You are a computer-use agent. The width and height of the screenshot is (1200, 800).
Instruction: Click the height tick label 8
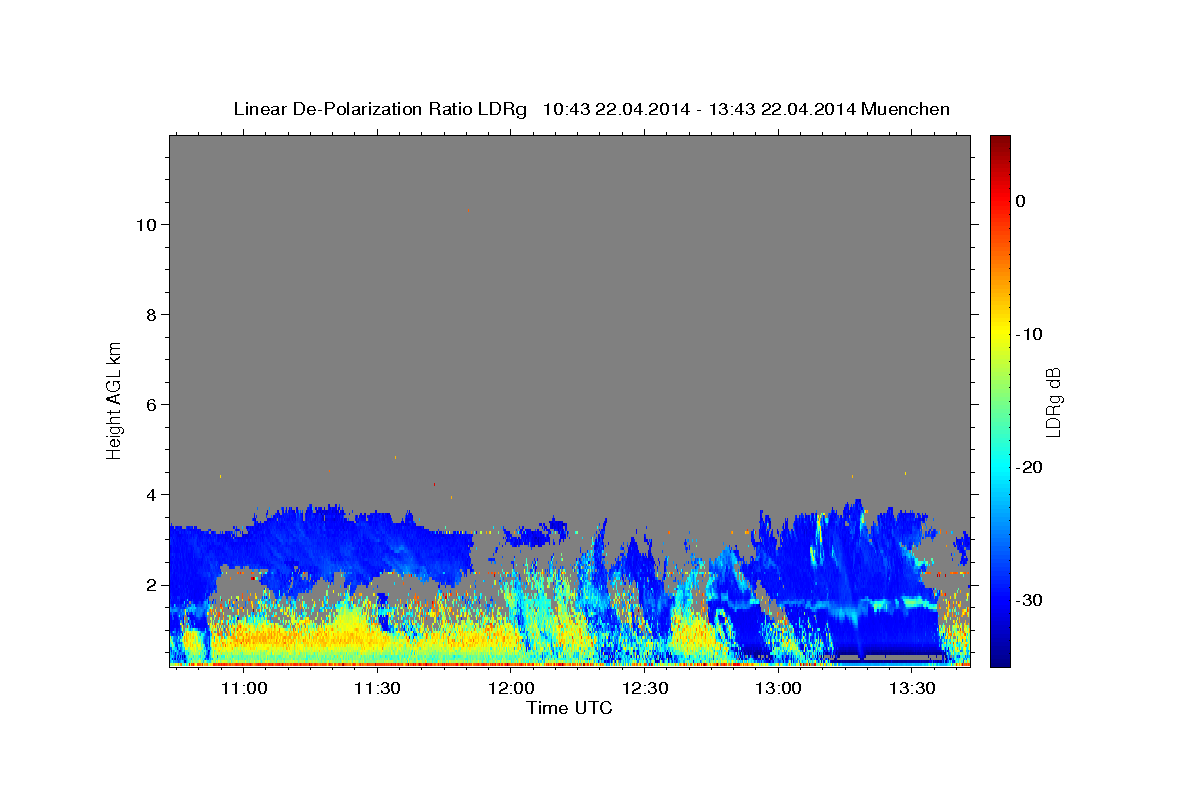pos(151,315)
